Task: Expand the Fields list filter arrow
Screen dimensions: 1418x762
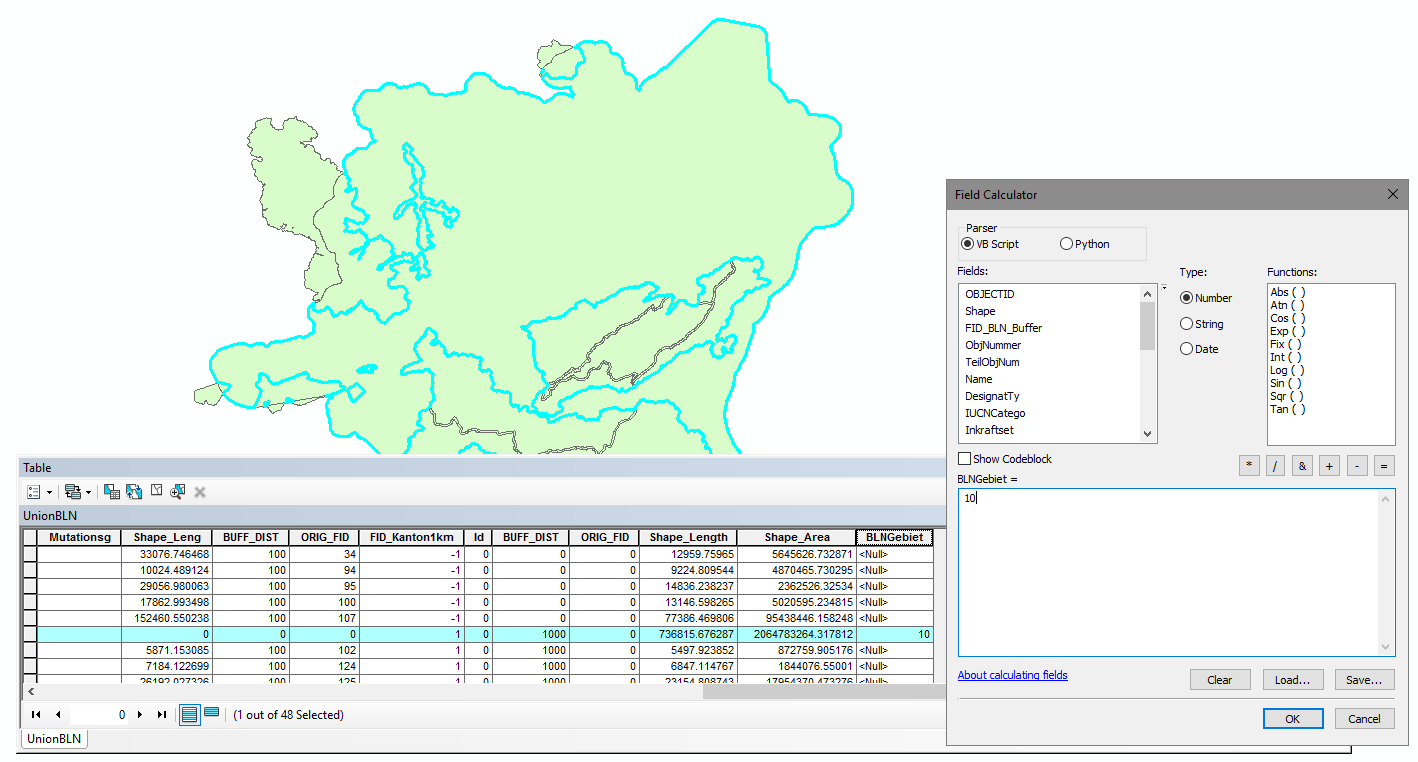Action: tap(1163, 289)
